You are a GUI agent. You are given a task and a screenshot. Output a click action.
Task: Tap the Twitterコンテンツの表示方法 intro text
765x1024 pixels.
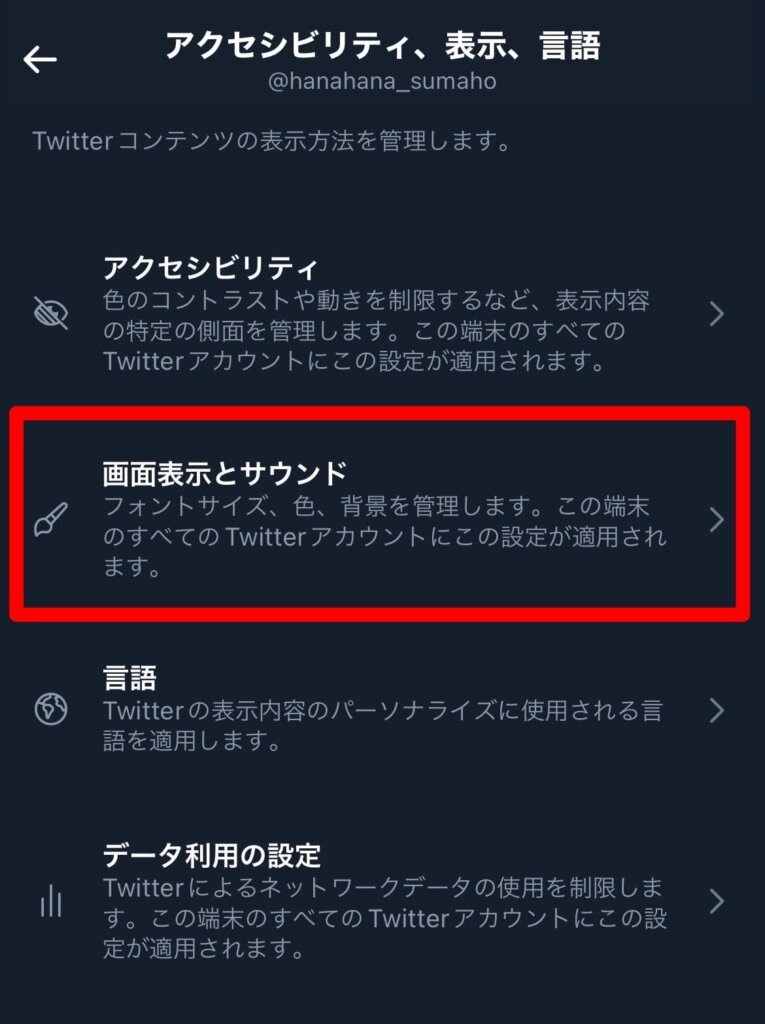[271, 141]
